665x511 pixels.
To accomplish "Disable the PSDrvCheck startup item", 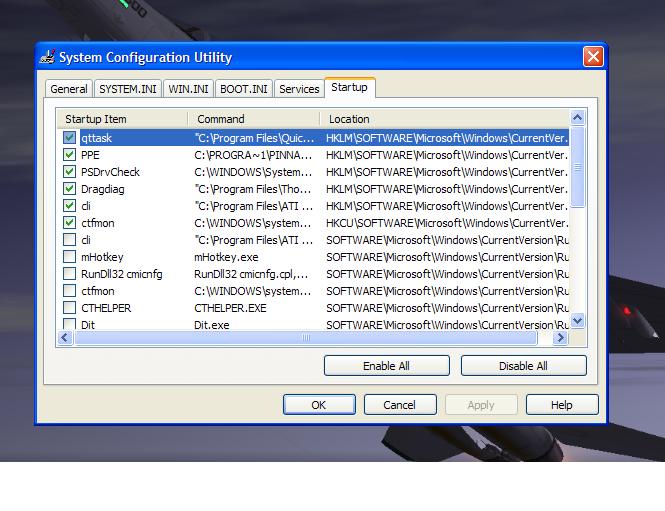I will [69, 172].
